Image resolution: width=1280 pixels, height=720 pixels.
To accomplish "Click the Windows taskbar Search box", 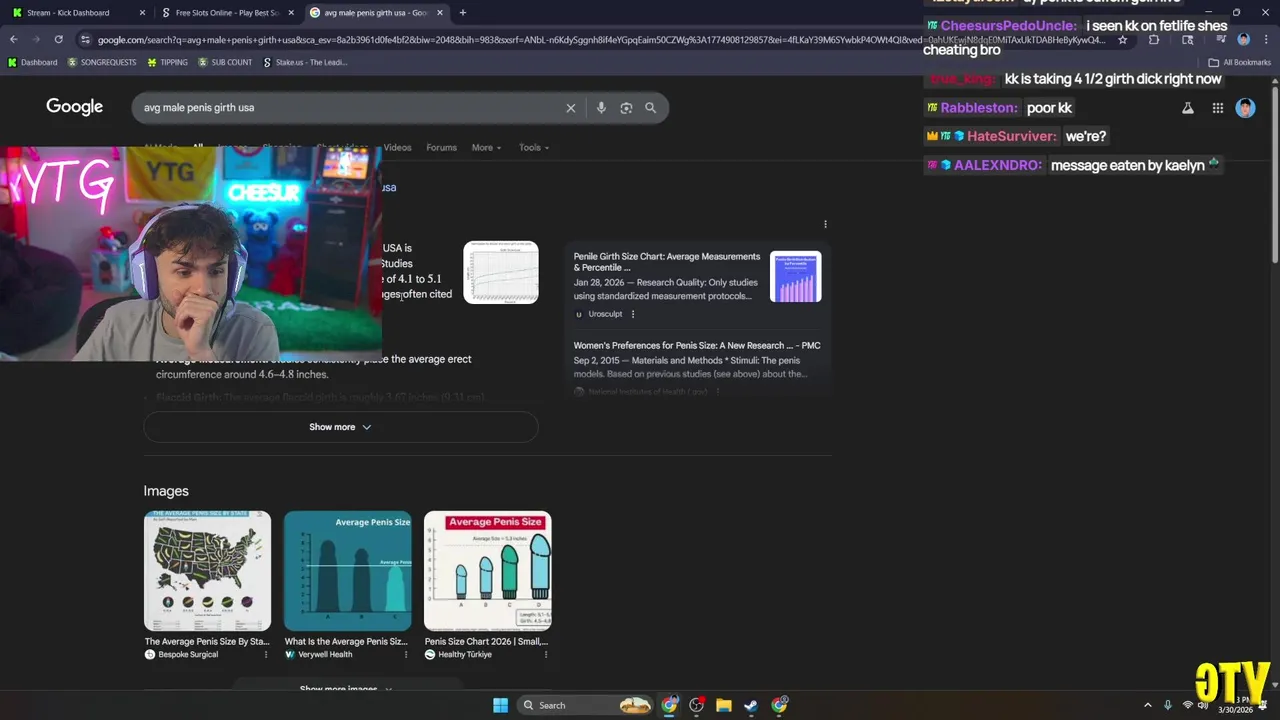I will tap(585, 705).
